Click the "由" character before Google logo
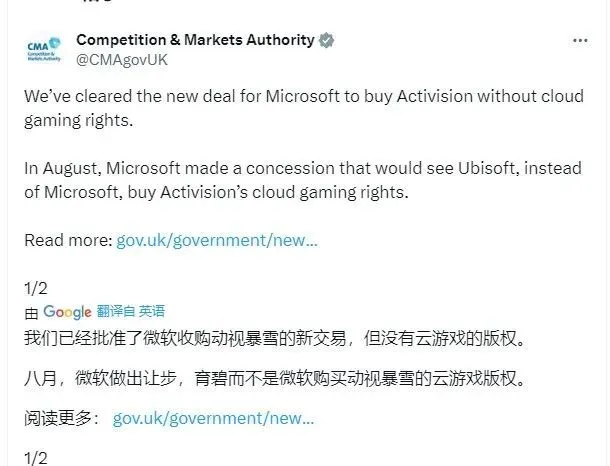 [30, 312]
